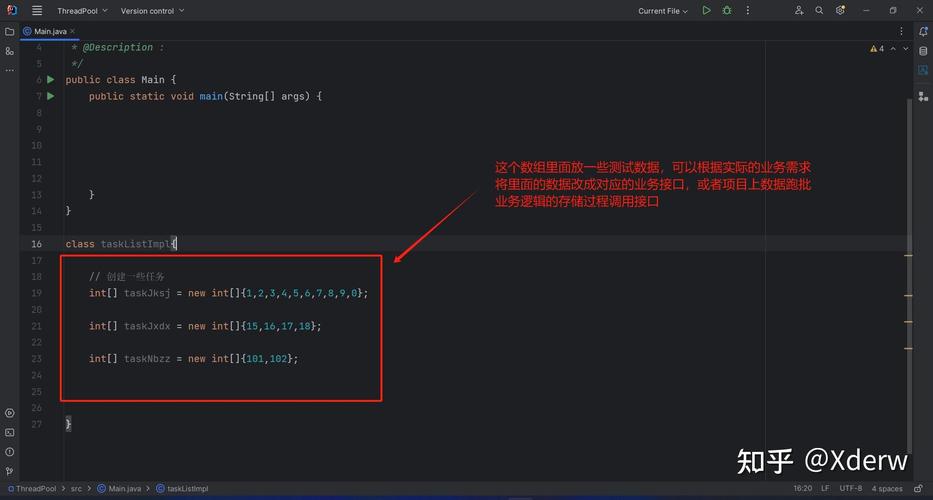The width and height of the screenshot is (933, 500).
Task: Open more run actions menu
Action: click(x=748, y=10)
